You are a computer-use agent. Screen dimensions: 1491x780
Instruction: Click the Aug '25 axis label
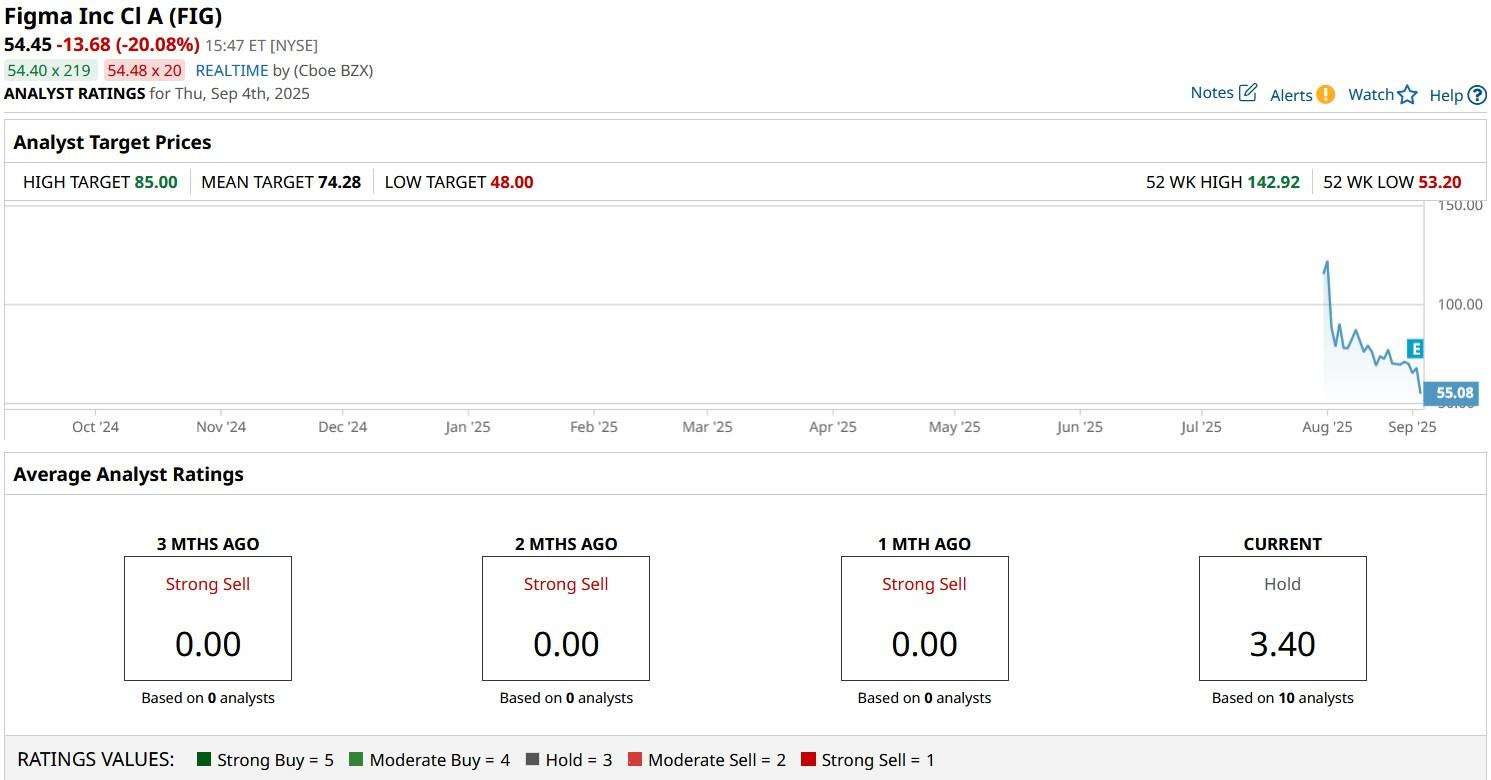tap(1327, 427)
